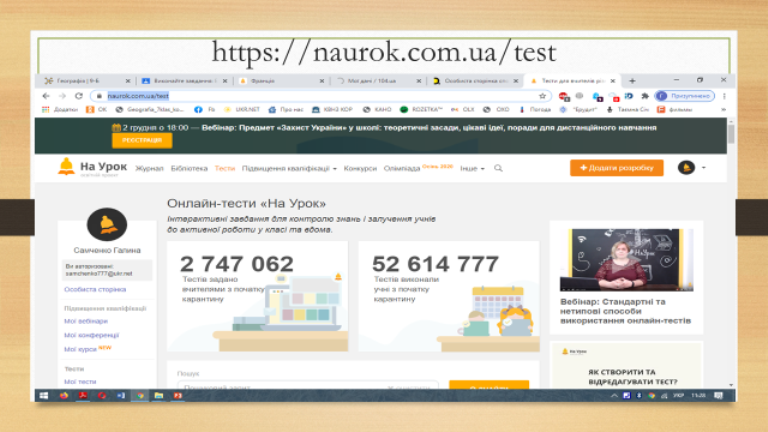Click the РЕЄСТРАЦІЯ webinar button

(142, 140)
